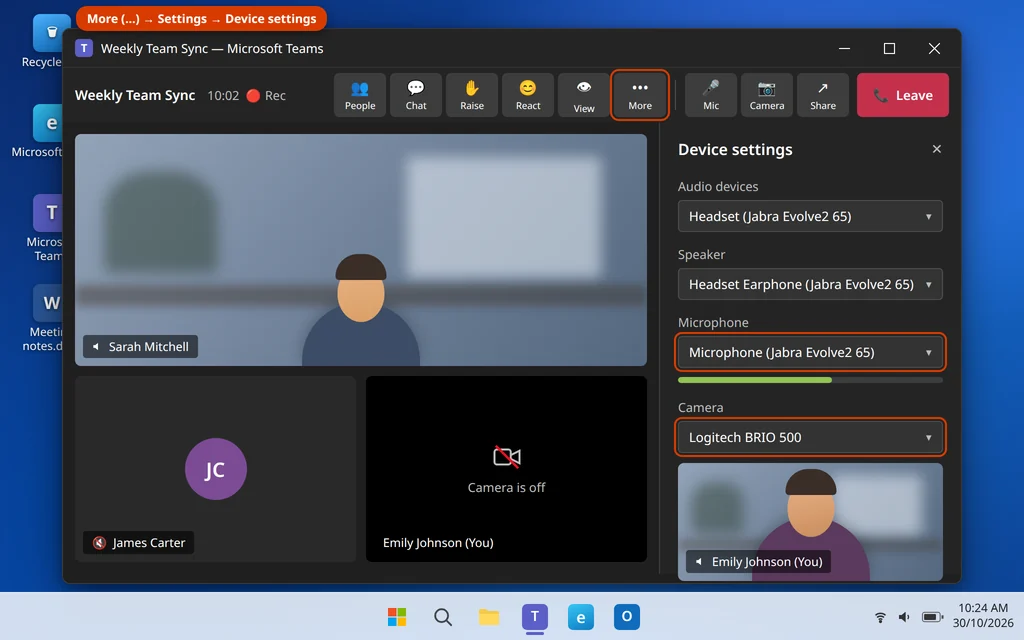Click James Carter's JC avatar
Image resolution: width=1024 pixels, height=640 pixels.
click(x=216, y=469)
